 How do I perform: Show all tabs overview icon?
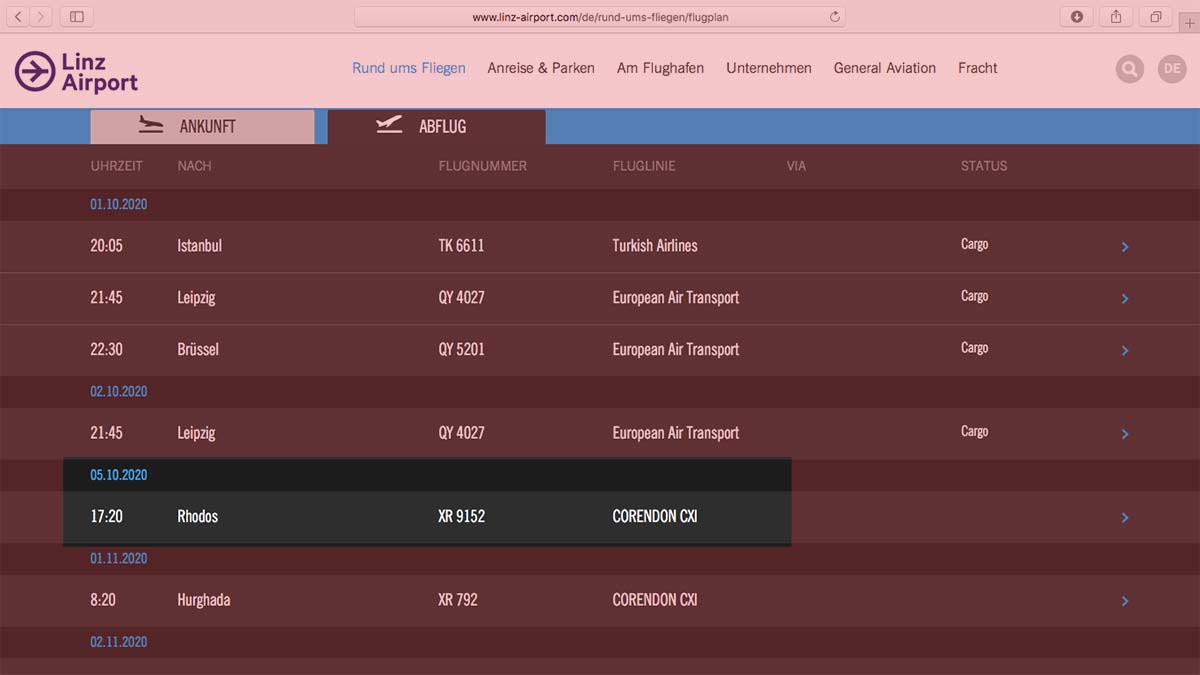(x=1155, y=16)
